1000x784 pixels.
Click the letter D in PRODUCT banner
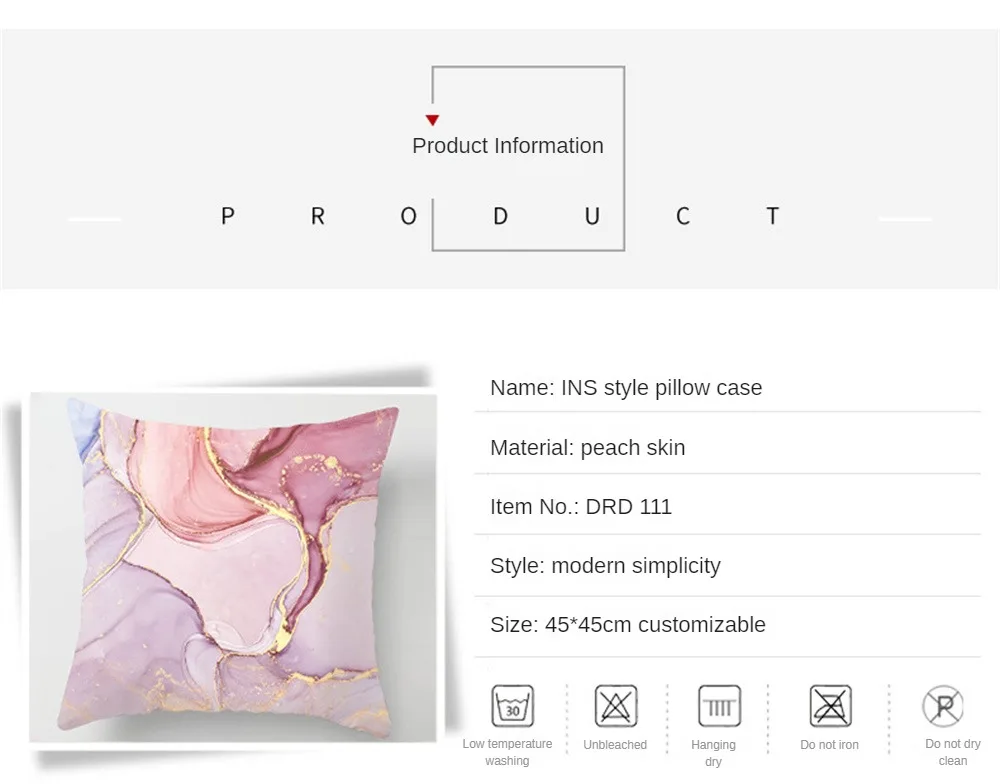pyautogui.click(x=501, y=216)
